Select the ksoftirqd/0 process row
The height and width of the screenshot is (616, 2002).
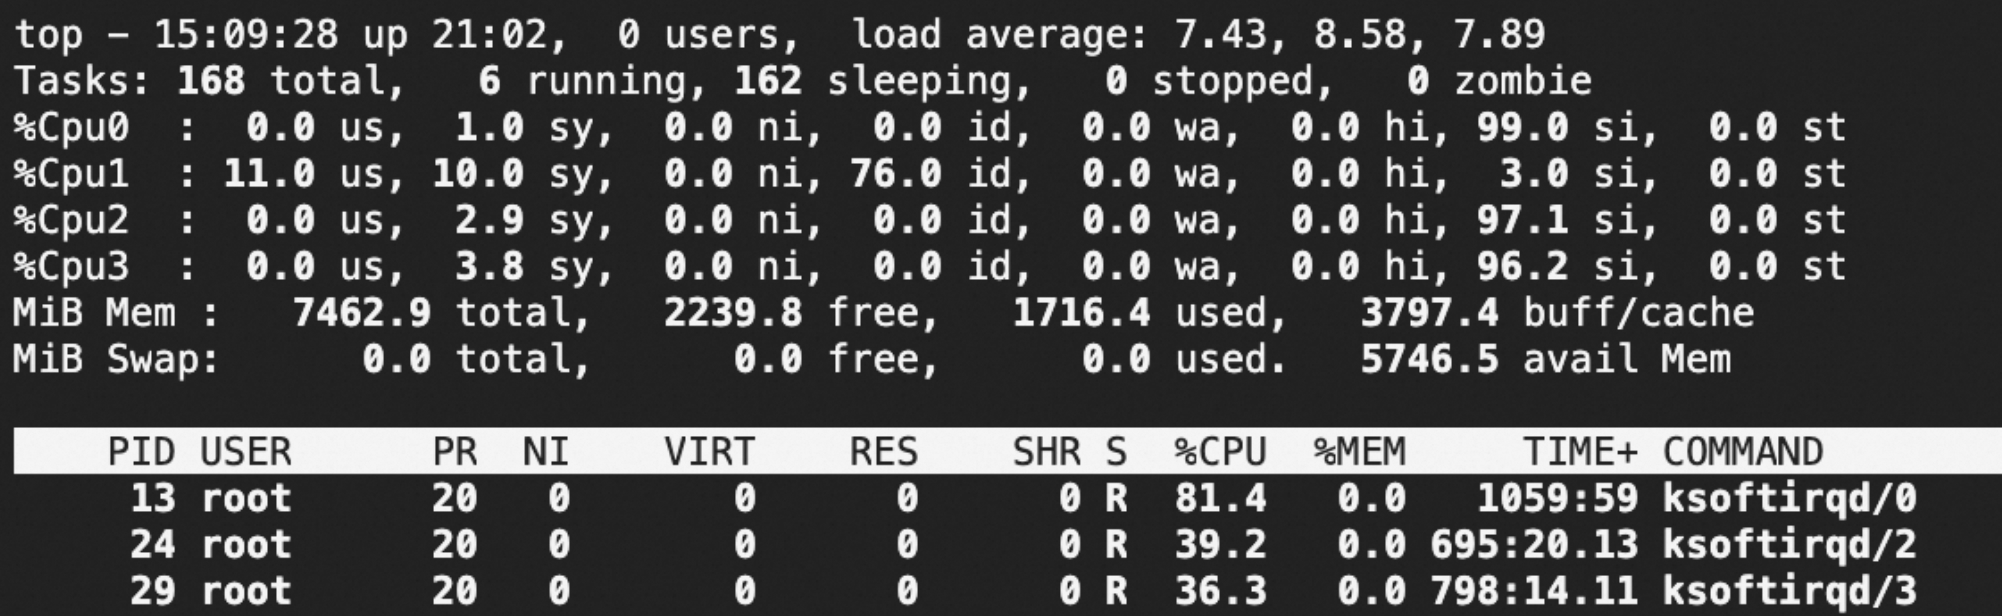point(1000,498)
